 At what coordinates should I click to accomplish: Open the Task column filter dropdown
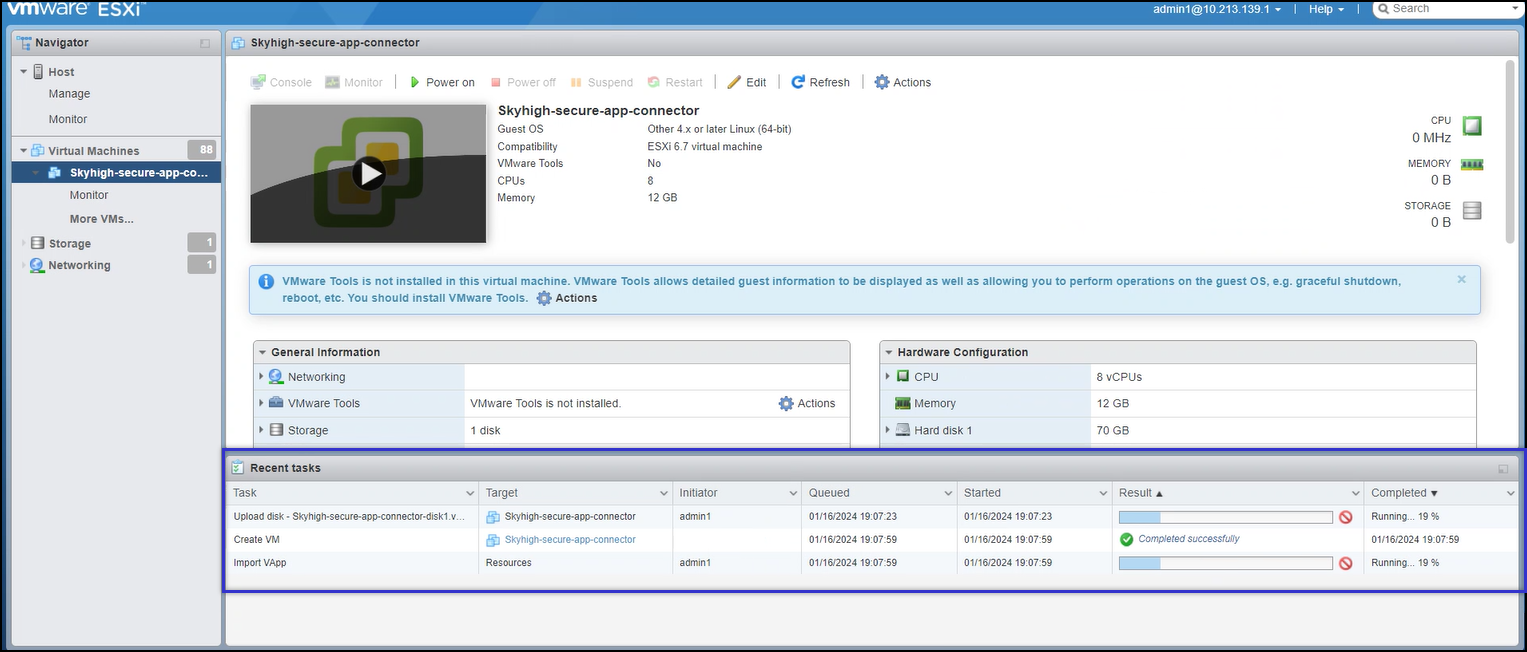(470, 492)
